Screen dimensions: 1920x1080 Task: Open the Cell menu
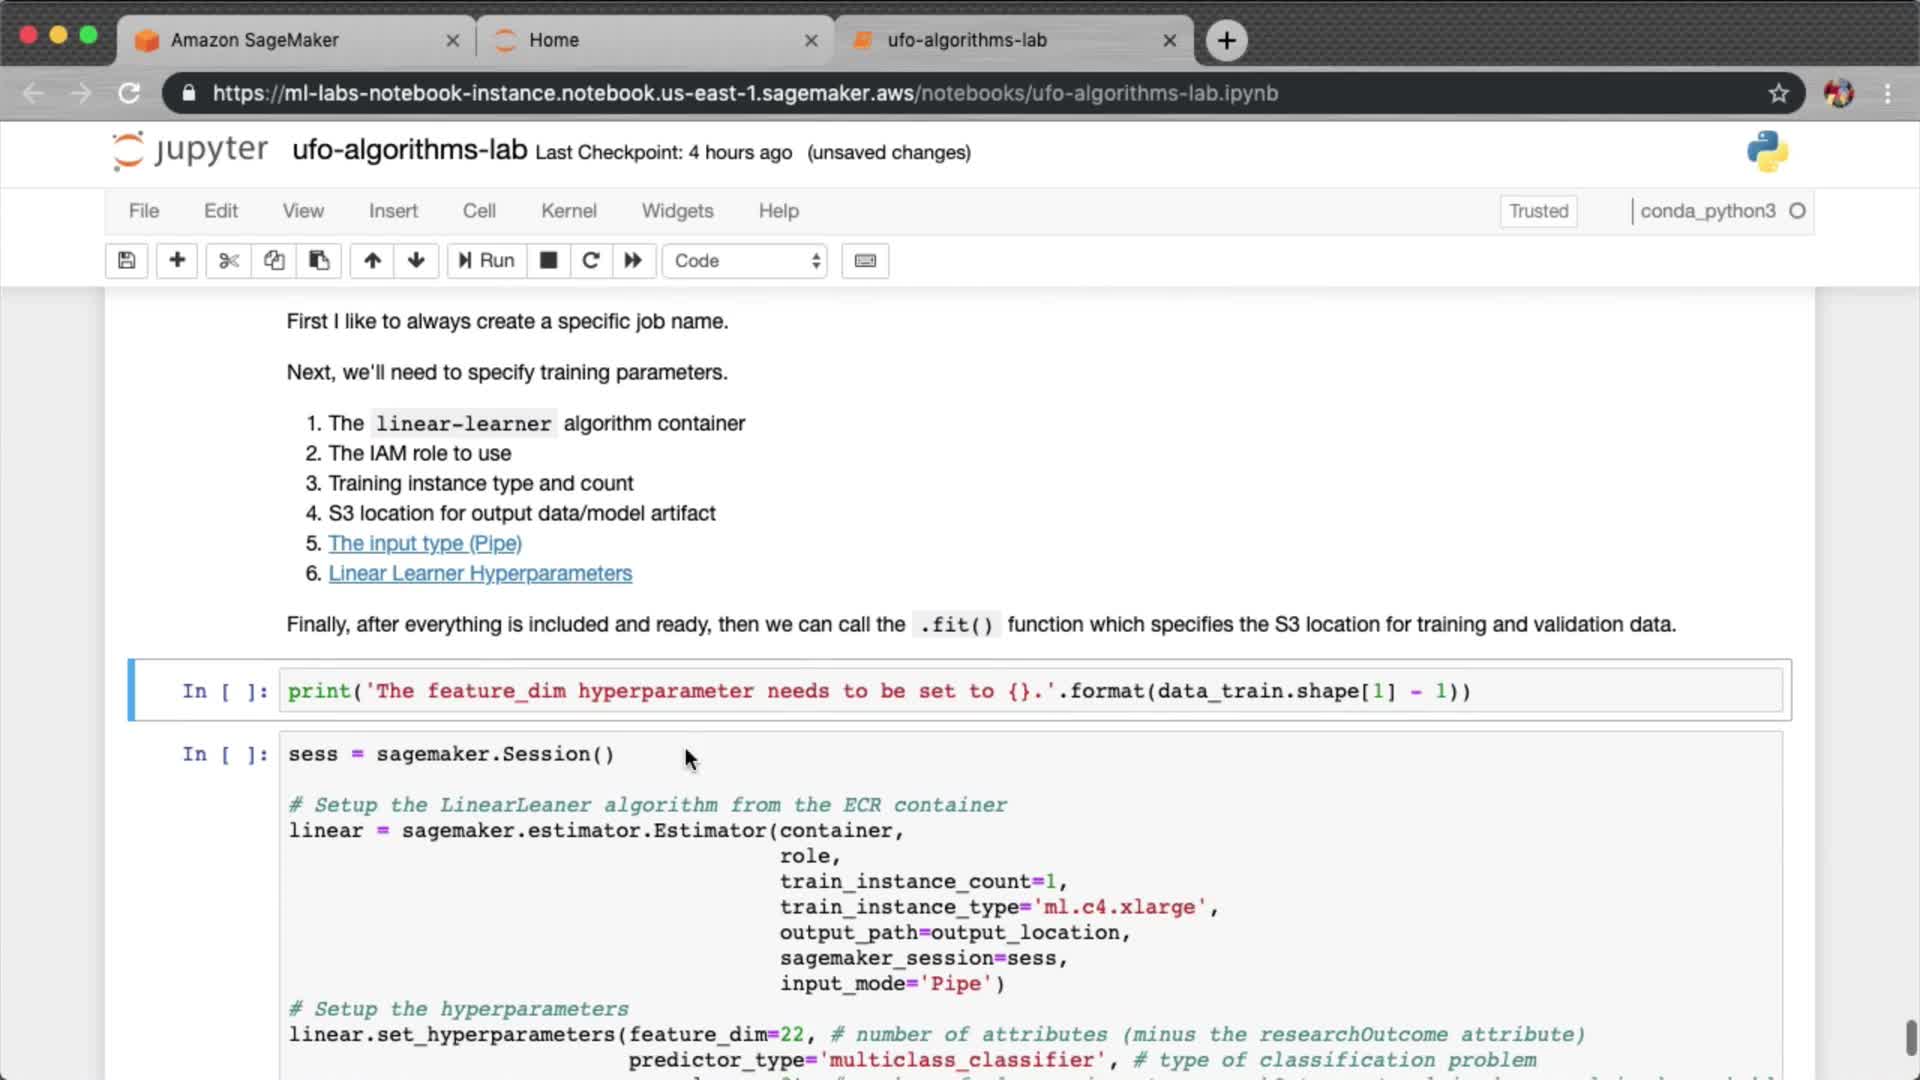point(479,211)
